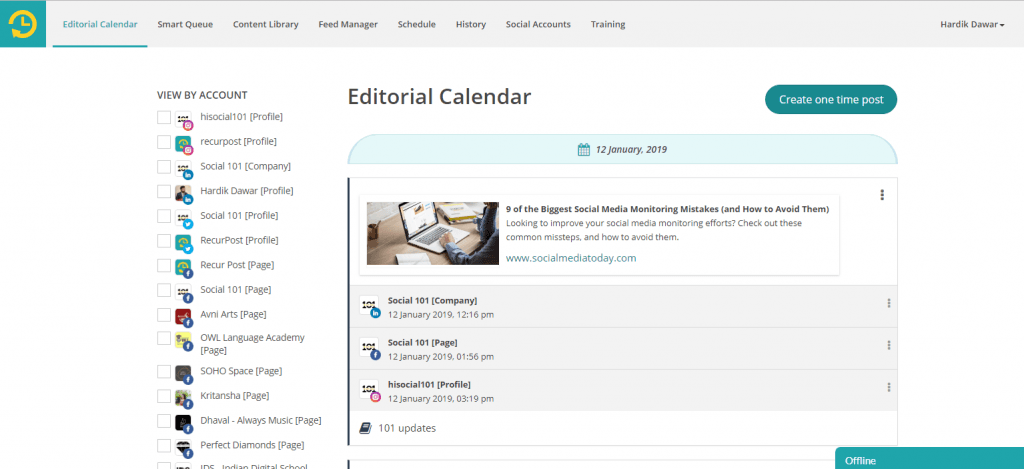Open the Schedule tab
This screenshot has width=1024, height=469.
pyautogui.click(x=417, y=24)
